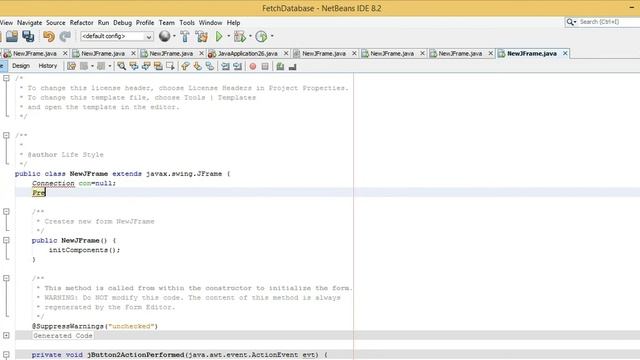Image resolution: width=640 pixels, height=360 pixels.
Task: Collapse the 'This method is called' comment fold
Action: (x=6, y=278)
